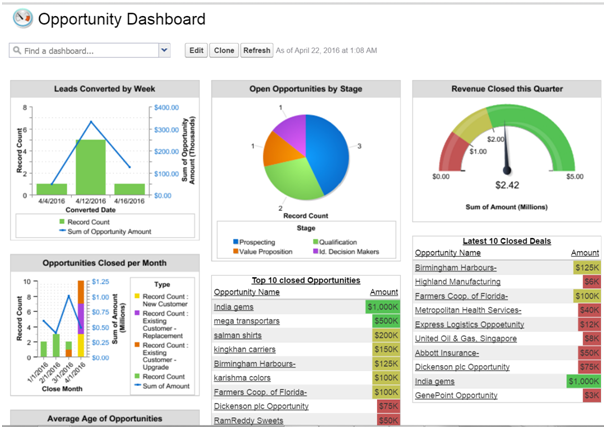The height and width of the screenshot is (429, 606).
Task: Click the yellow New Customer legend swatch
Action: click(x=137, y=296)
